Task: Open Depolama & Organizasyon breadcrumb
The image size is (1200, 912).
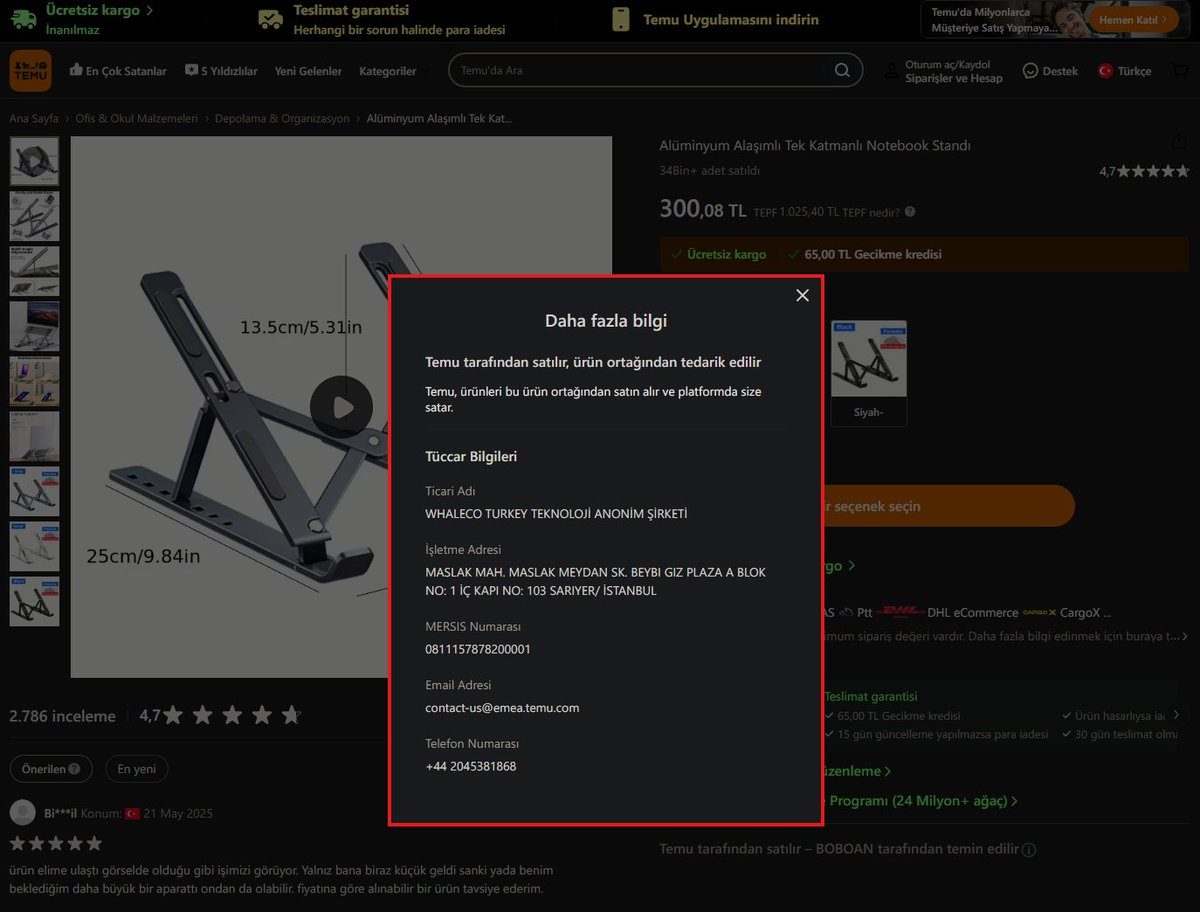Action: click(x=282, y=118)
